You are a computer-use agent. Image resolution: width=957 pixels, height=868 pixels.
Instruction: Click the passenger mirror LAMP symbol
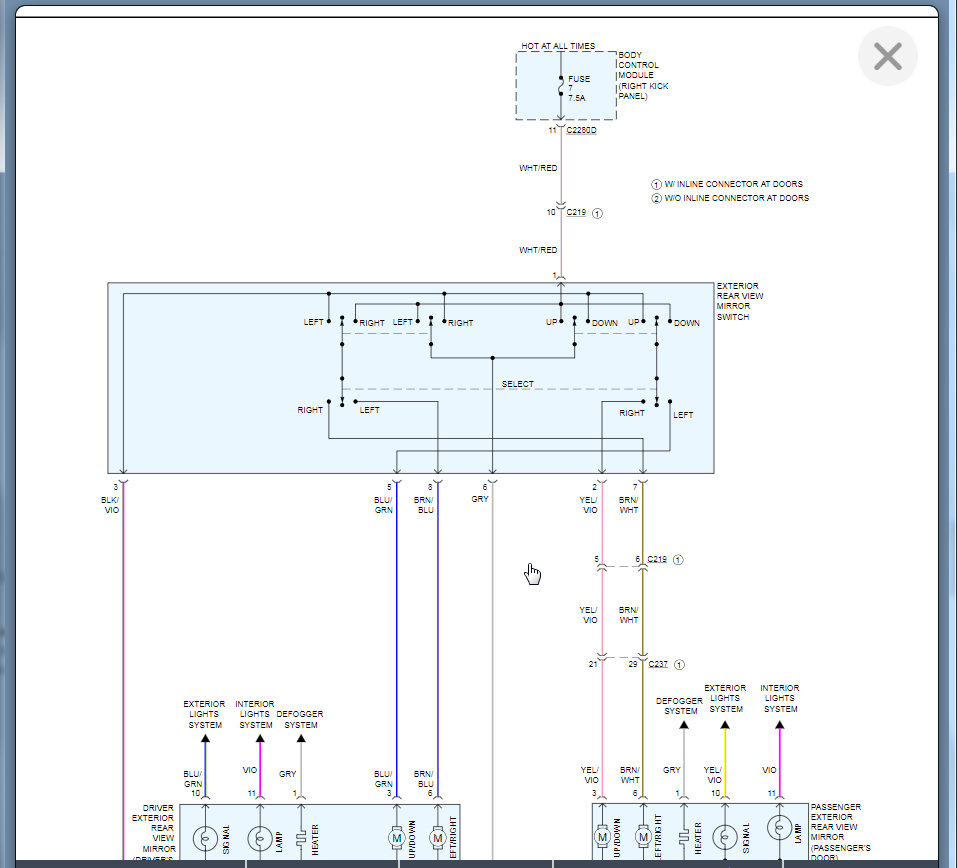pos(779,828)
